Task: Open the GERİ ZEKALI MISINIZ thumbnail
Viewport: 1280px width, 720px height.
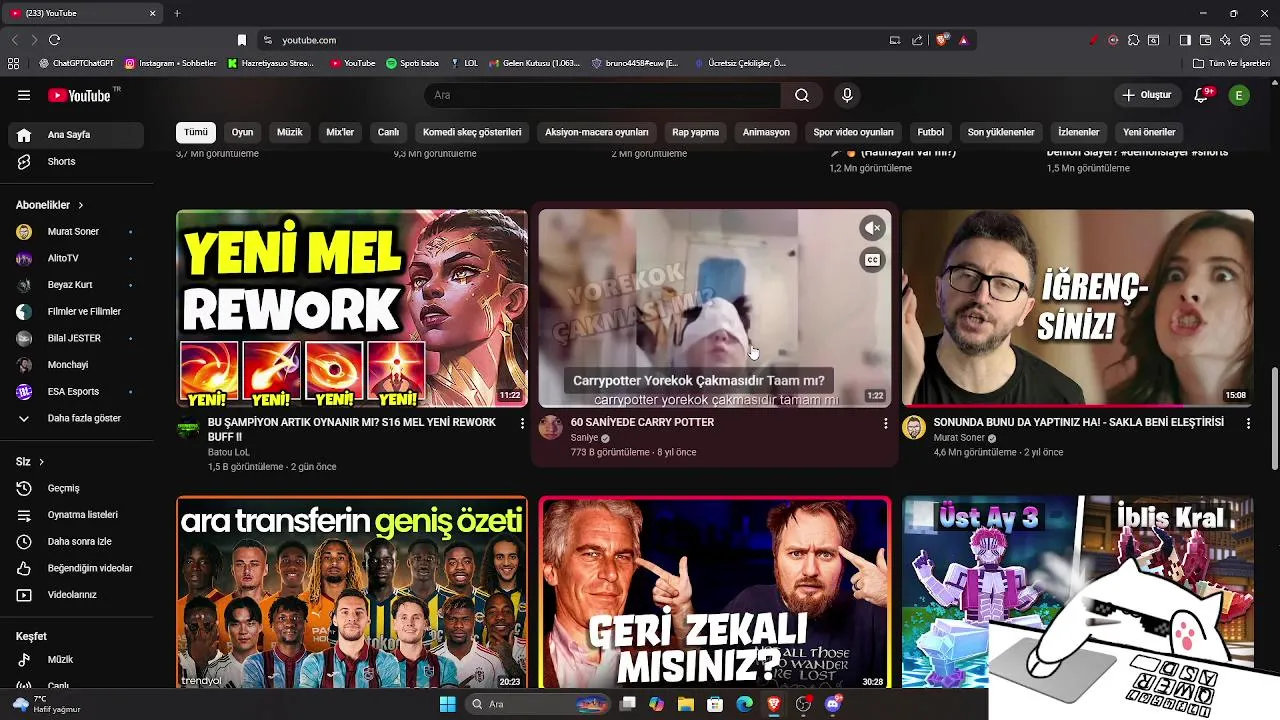Action: tap(715, 593)
